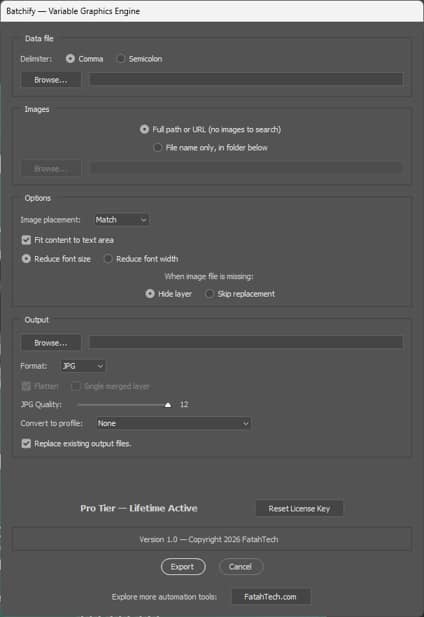Click the Data file path field
The width and height of the screenshot is (424, 617).
click(x=246, y=79)
